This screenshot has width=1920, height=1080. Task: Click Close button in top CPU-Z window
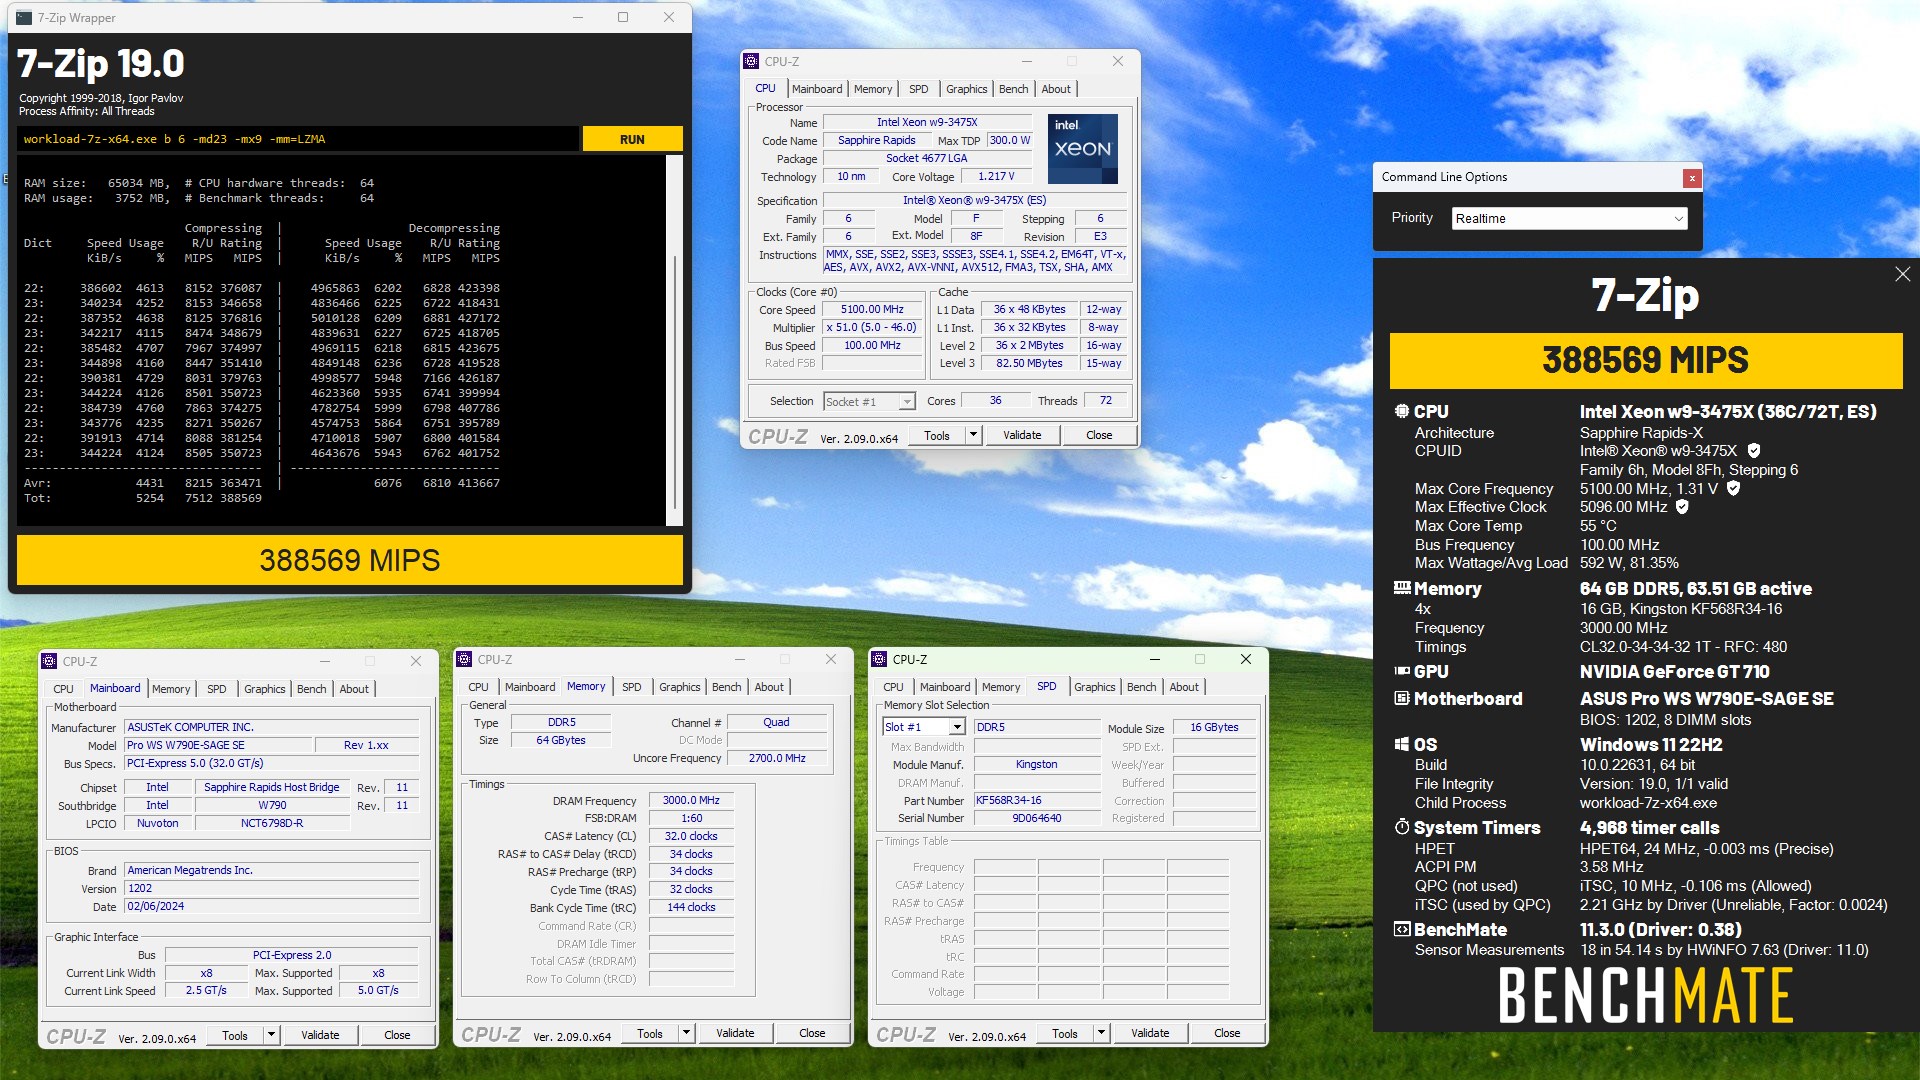tap(1099, 435)
